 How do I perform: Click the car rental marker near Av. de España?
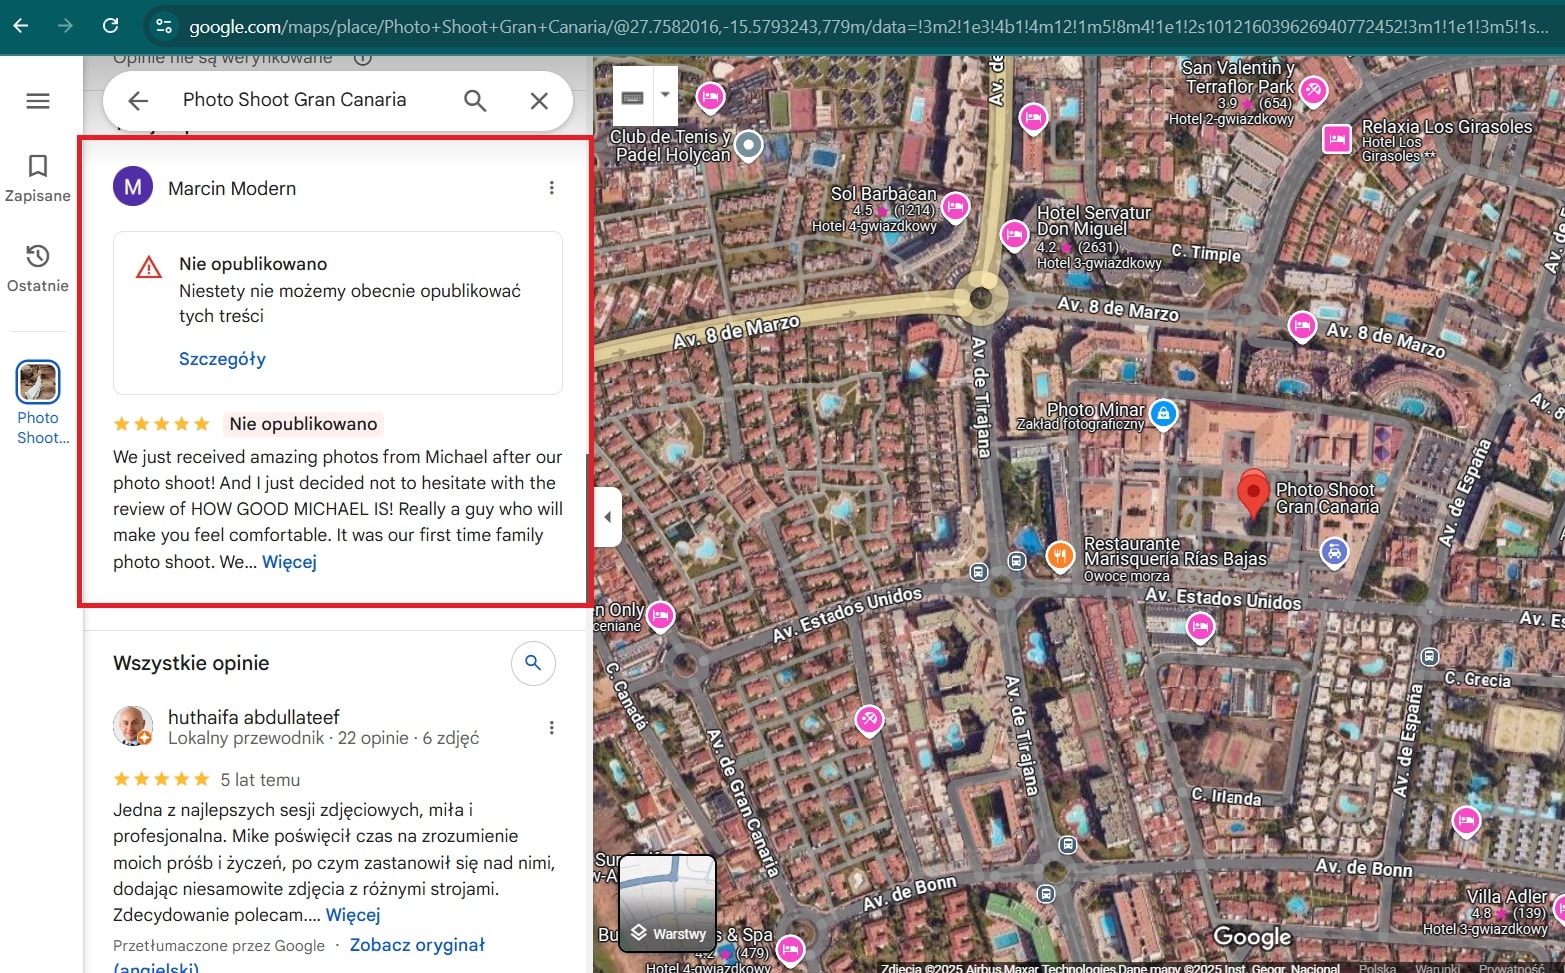point(1334,551)
